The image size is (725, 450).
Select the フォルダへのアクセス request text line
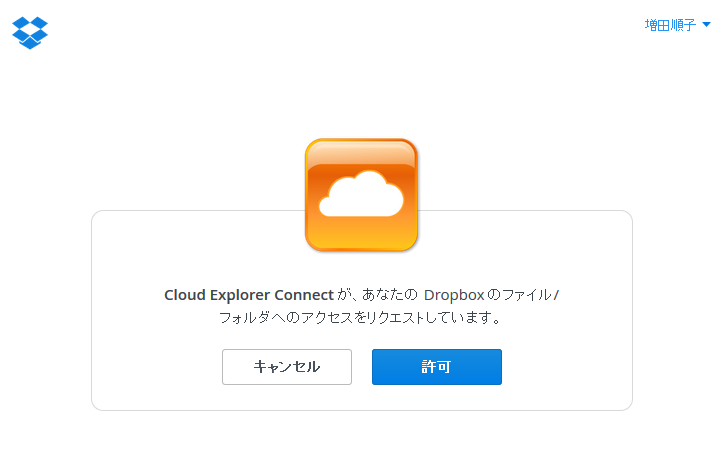[x=360, y=318]
